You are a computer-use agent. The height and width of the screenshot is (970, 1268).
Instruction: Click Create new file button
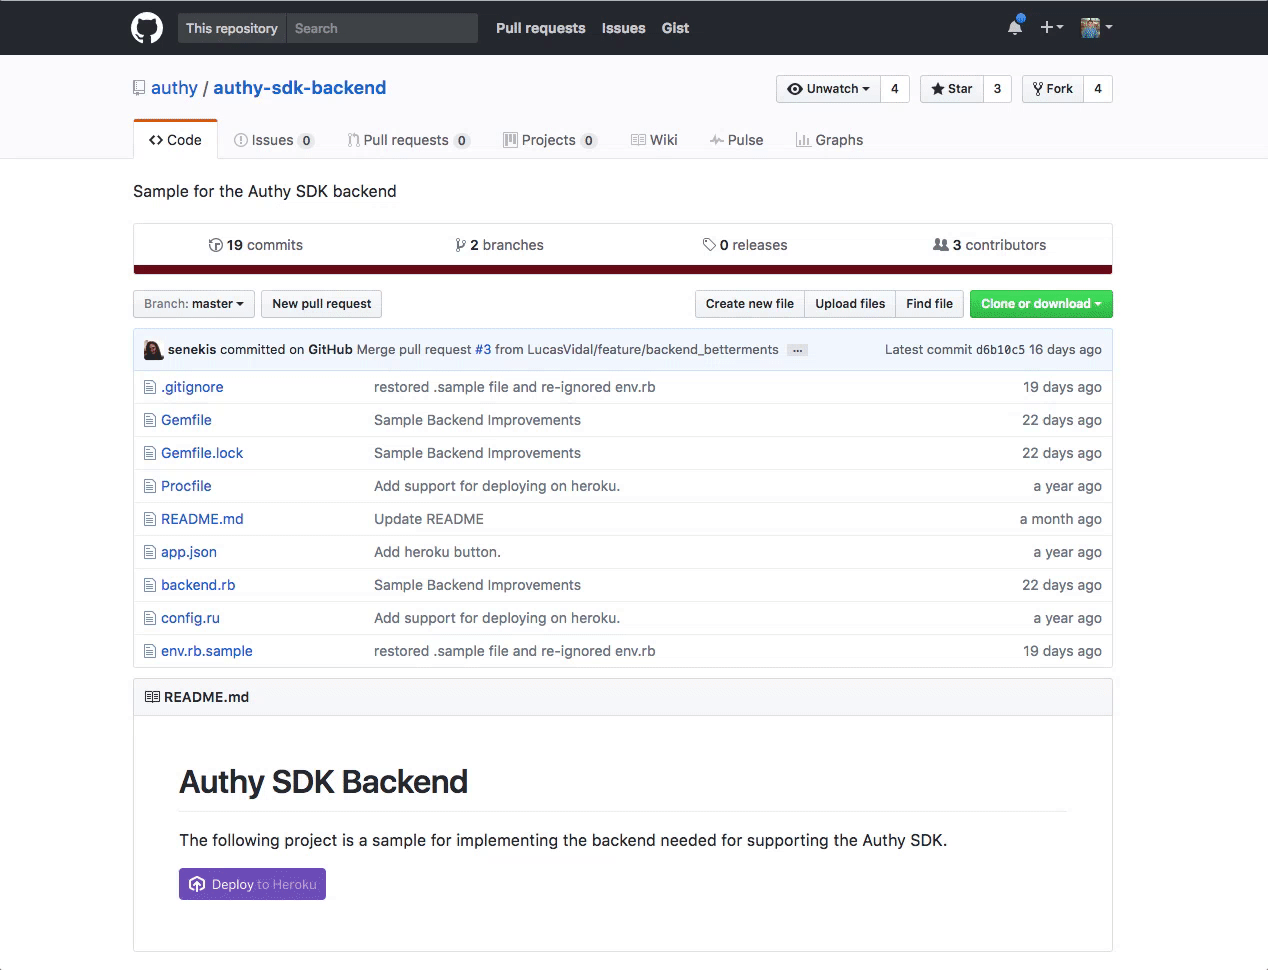pos(750,304)
